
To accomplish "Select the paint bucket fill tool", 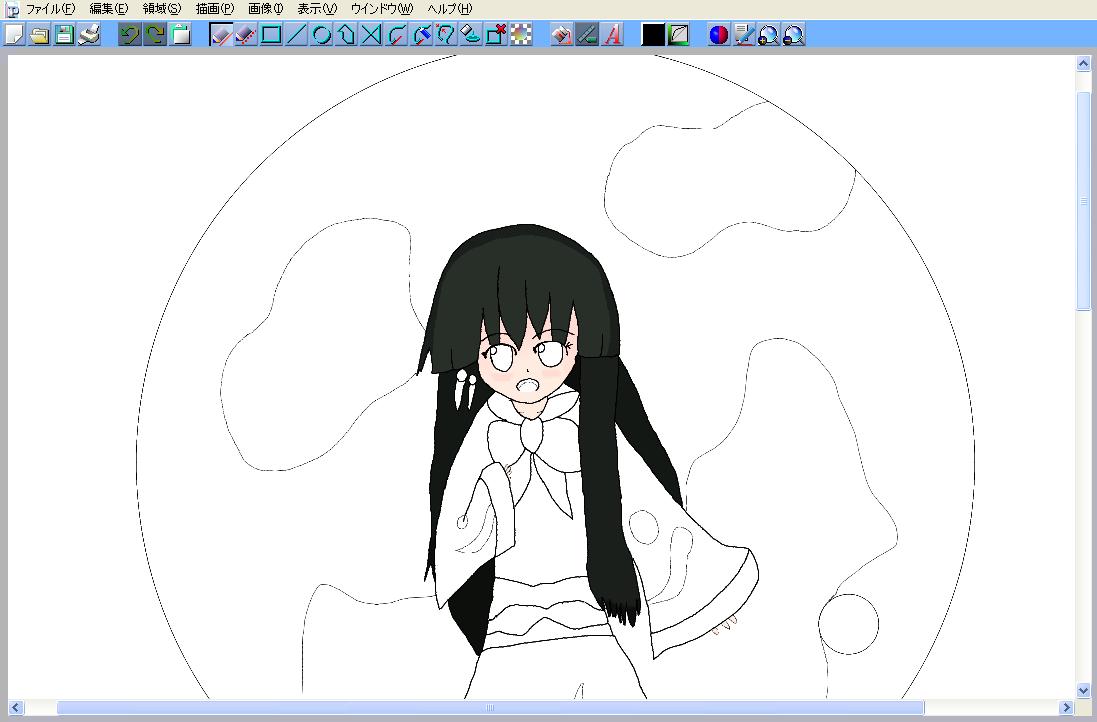I will coord(562,34).
